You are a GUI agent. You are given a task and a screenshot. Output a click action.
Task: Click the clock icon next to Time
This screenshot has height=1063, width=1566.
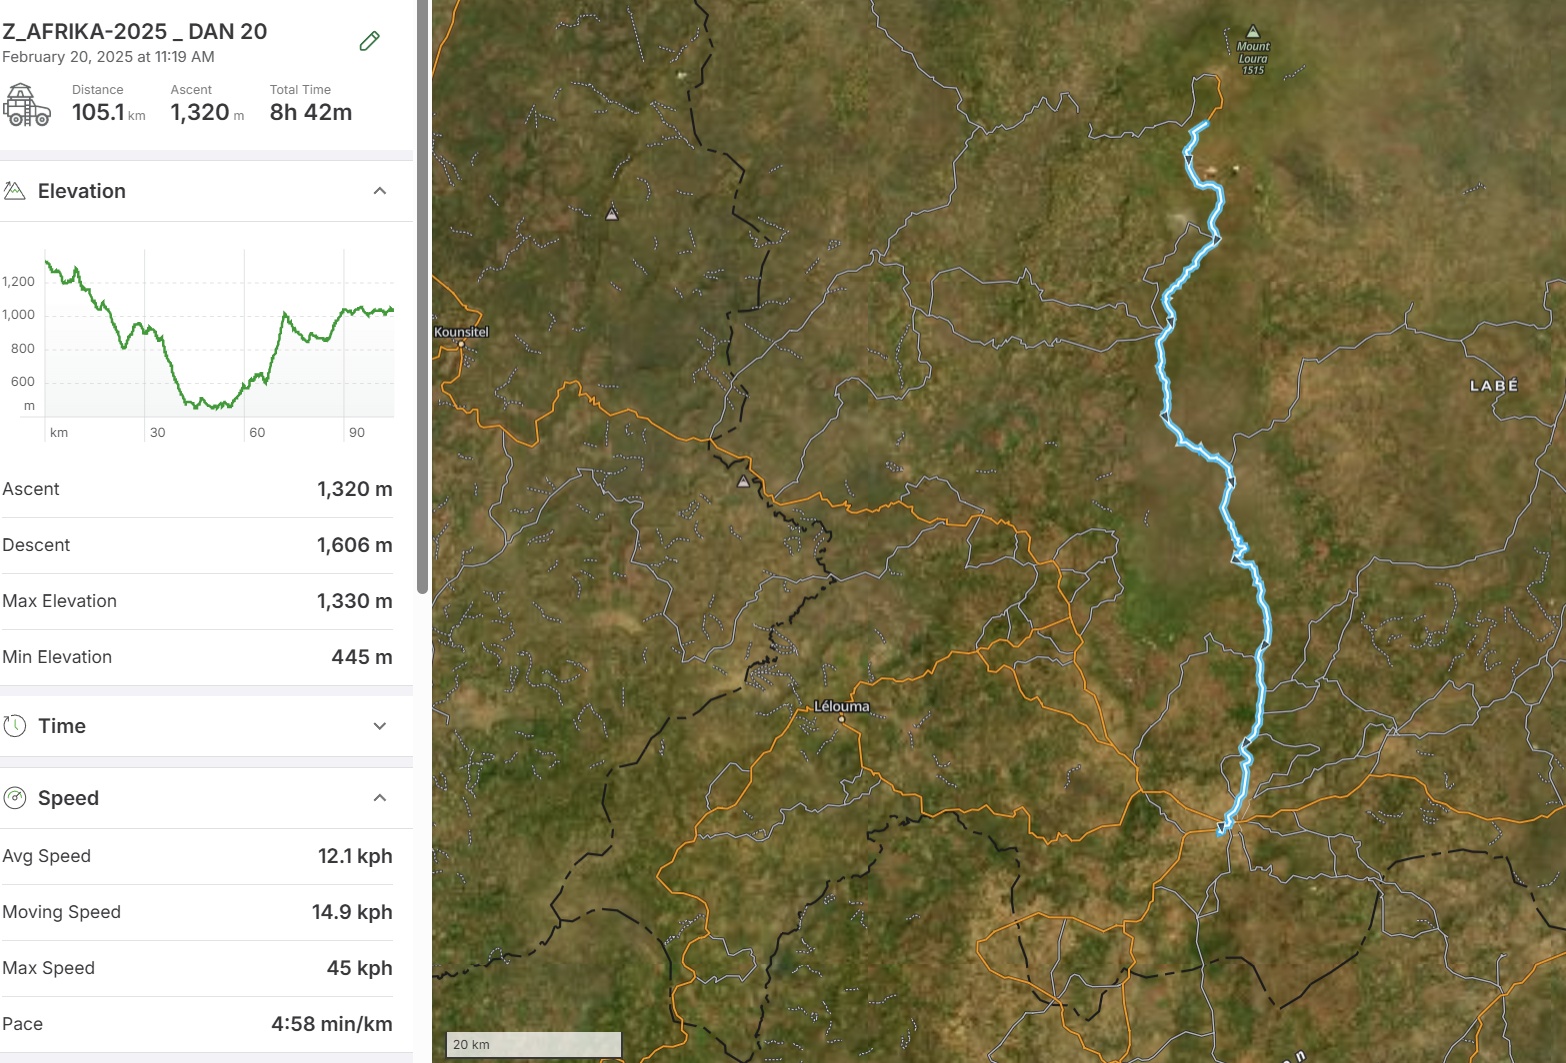pyautogui.click(x=15, y=726)
